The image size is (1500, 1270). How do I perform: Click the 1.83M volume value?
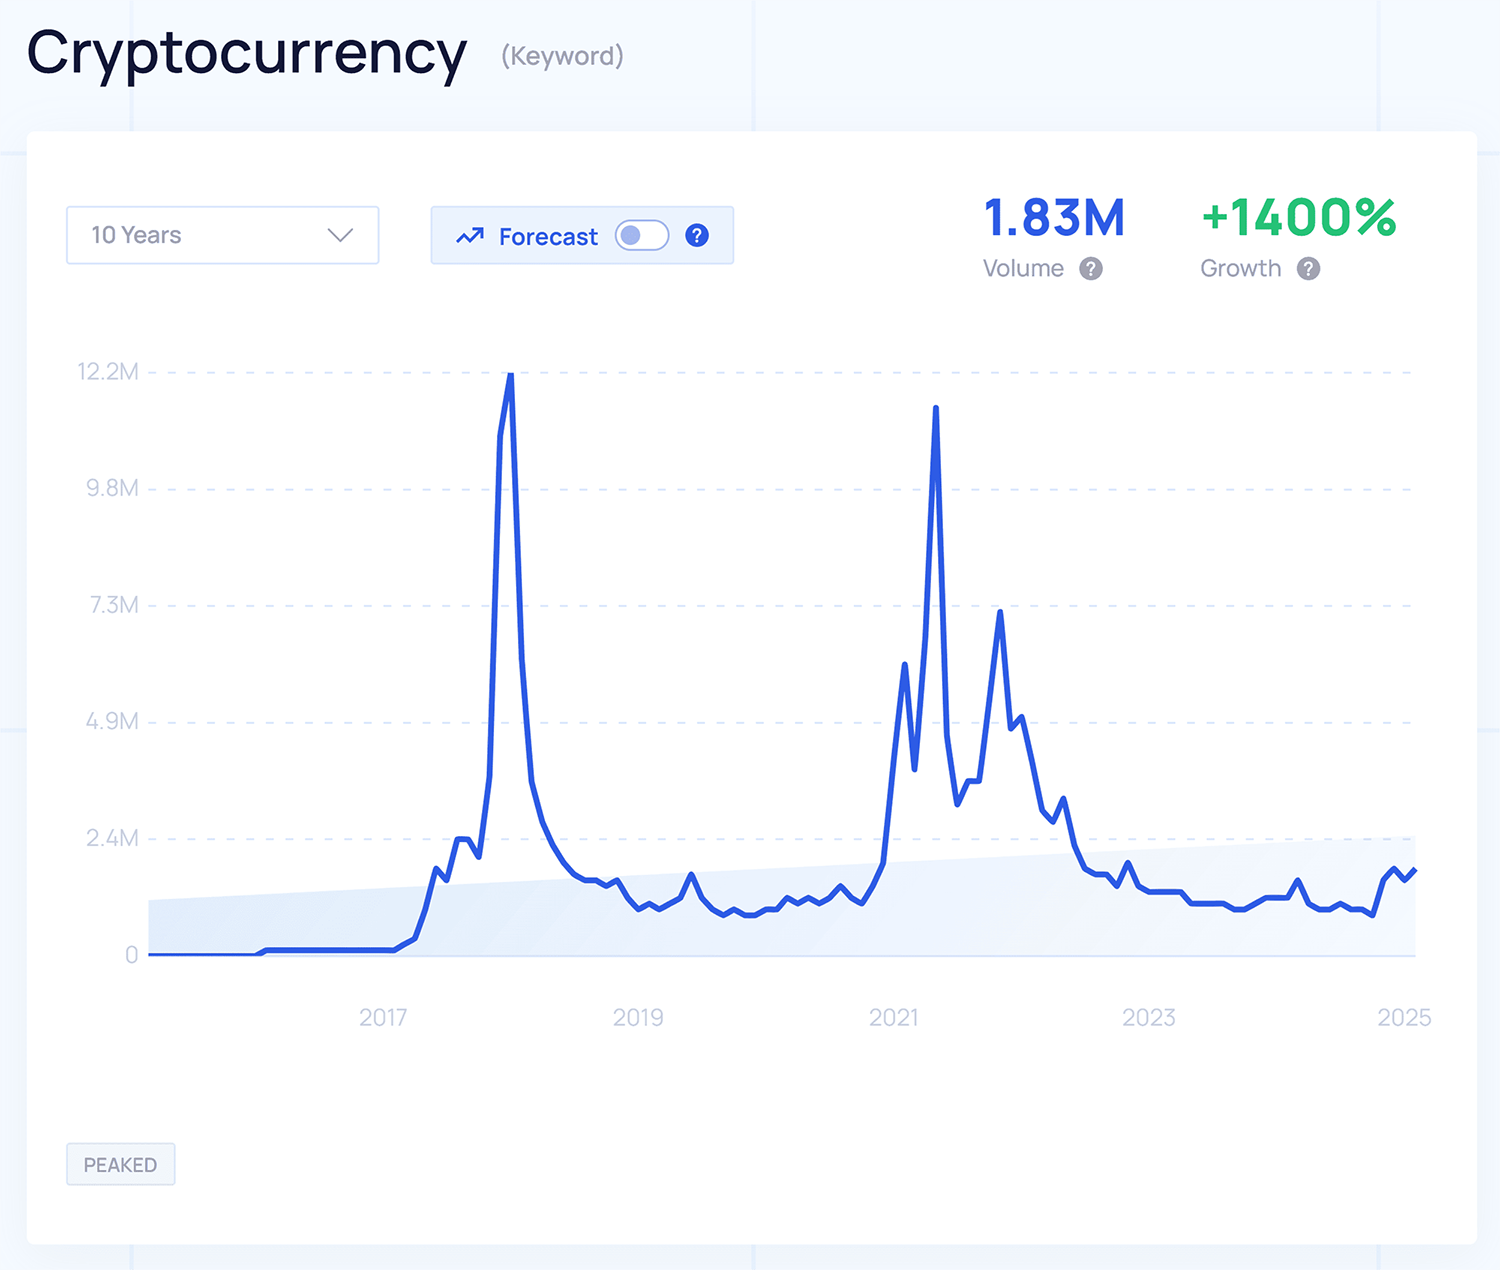1054,218
